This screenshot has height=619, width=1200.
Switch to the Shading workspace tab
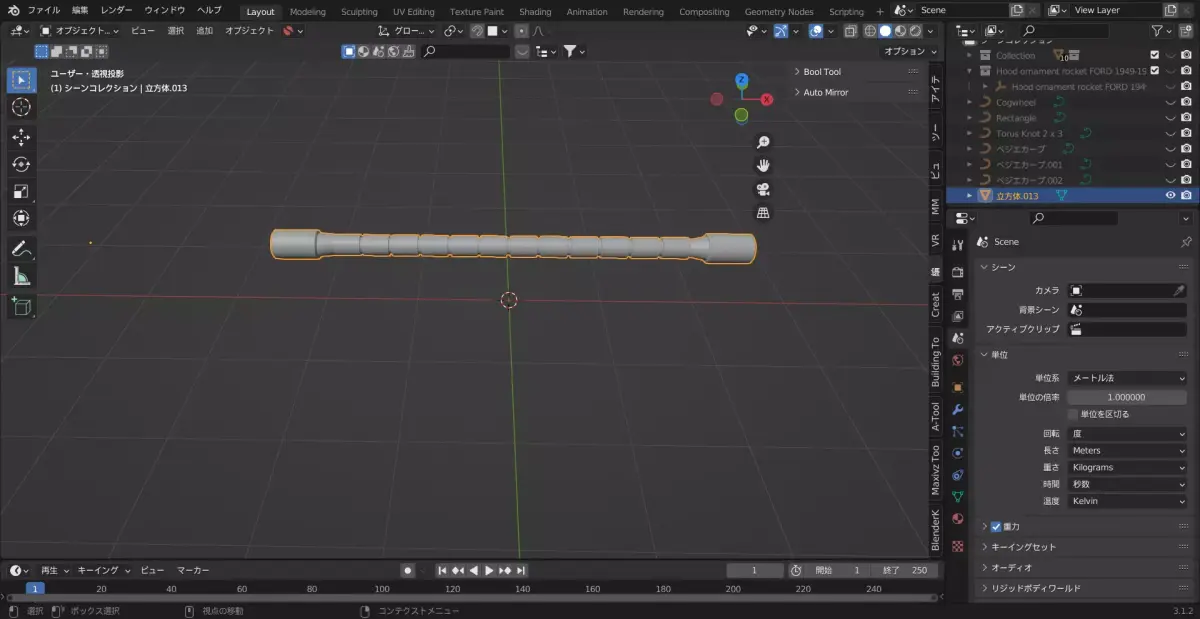coord(535,12)
